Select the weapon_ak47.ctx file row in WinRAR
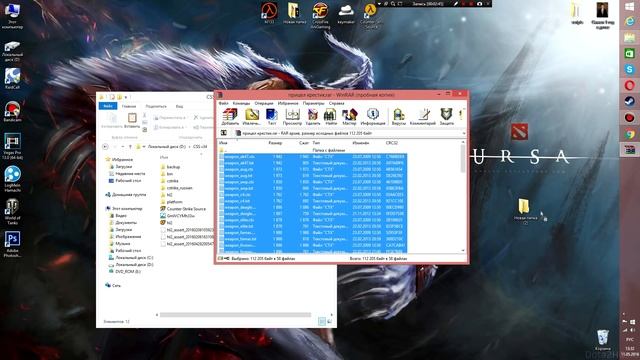640x360 pixels. (x=312, y=156)
